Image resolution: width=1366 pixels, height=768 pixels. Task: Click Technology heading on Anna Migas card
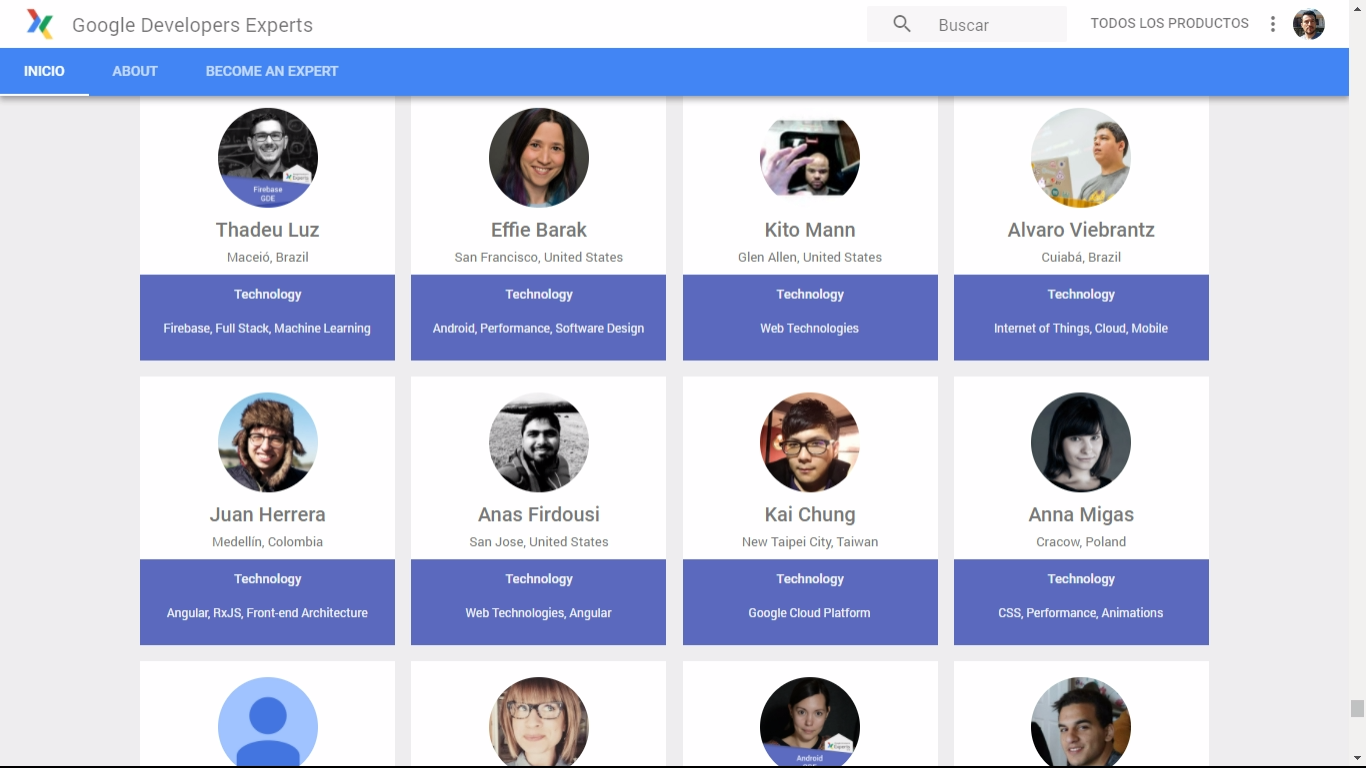click(x=1081, y=579)
